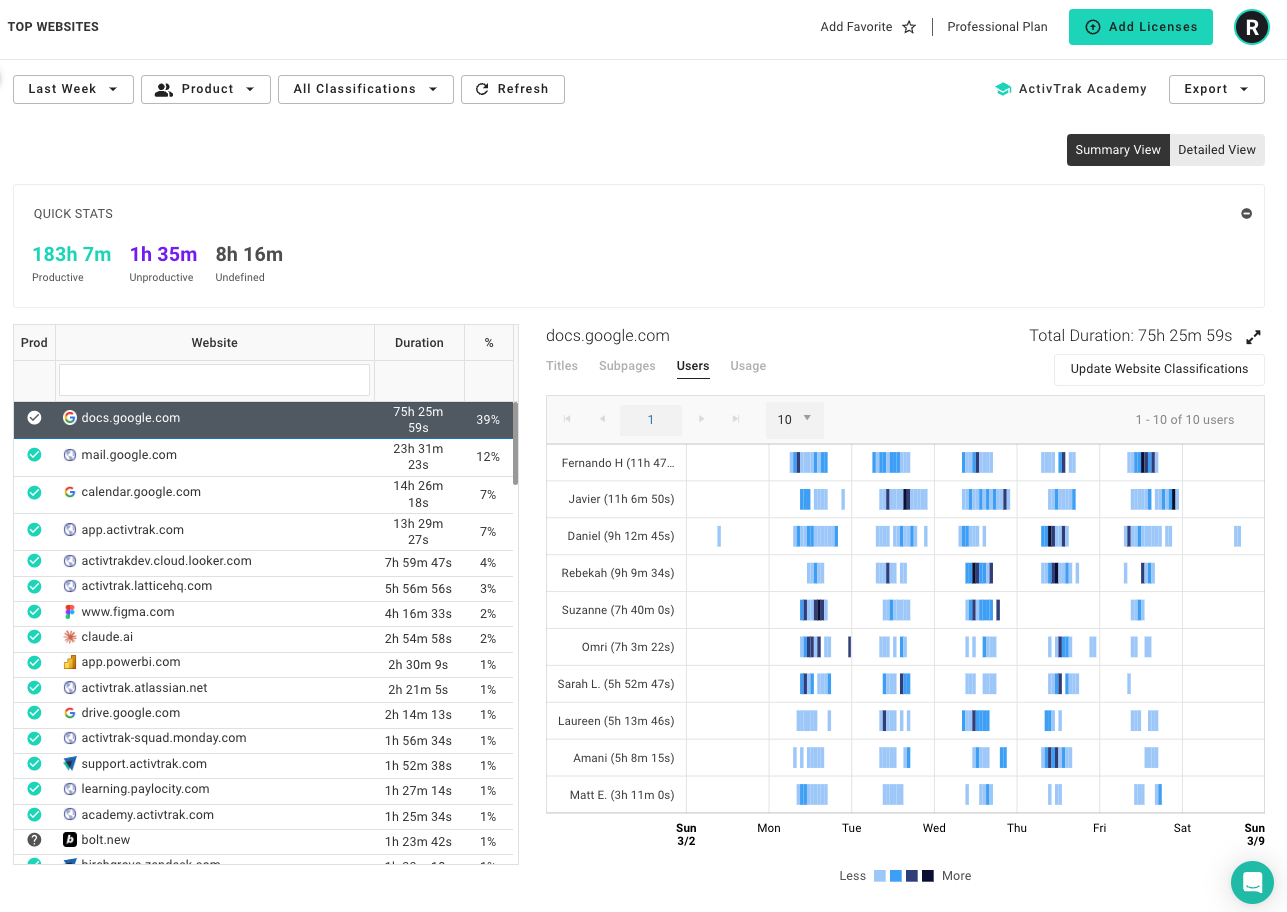Click Update Website Classifications
The image size is (1287, 912).
pos(1159,369)
